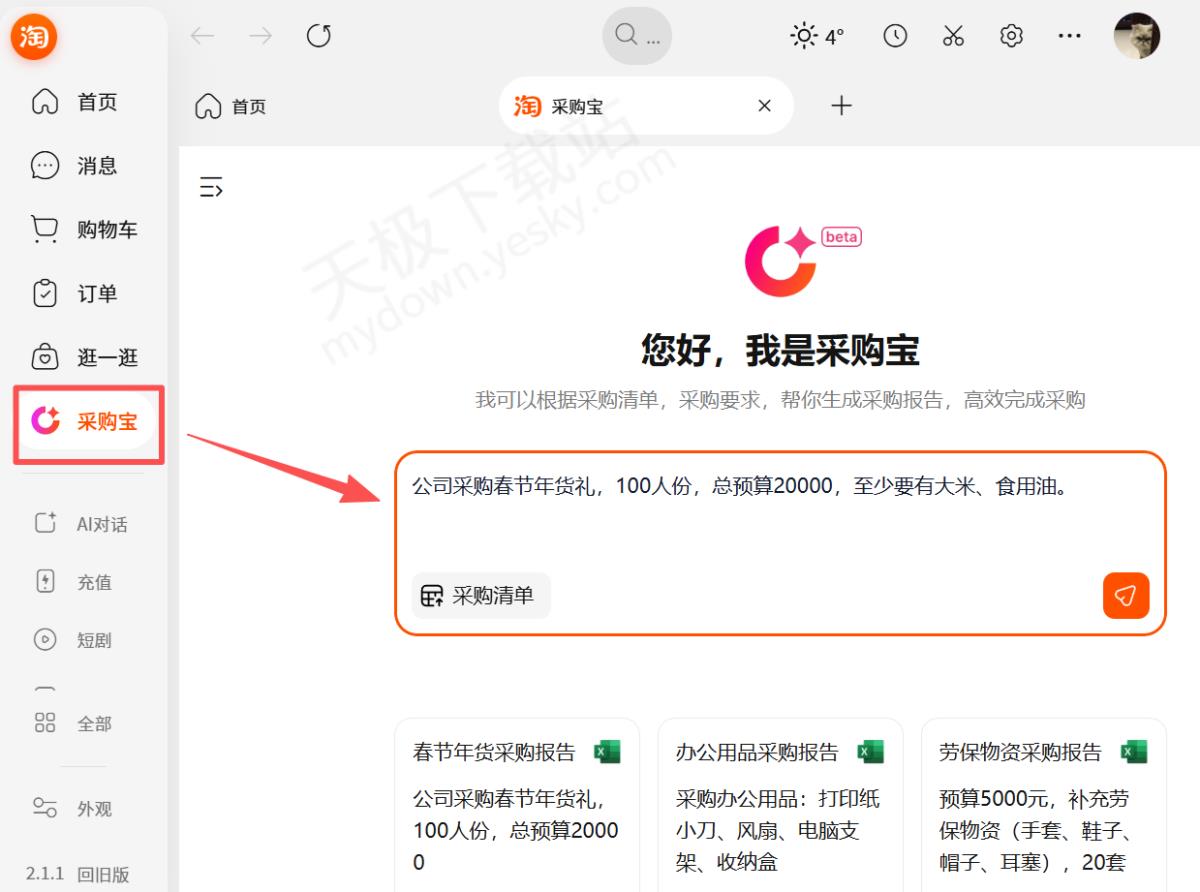Open 购物车 in the sidebar
The width and height of the screenshot is (1200, 892).
pyautogui.click(x=85, y=230)
